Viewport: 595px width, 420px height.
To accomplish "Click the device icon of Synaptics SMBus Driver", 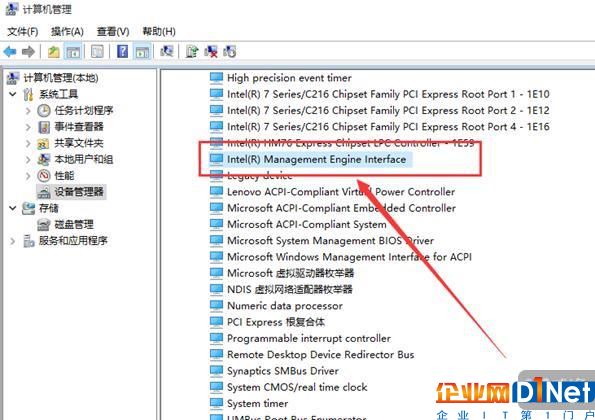I will coord(216,371).
